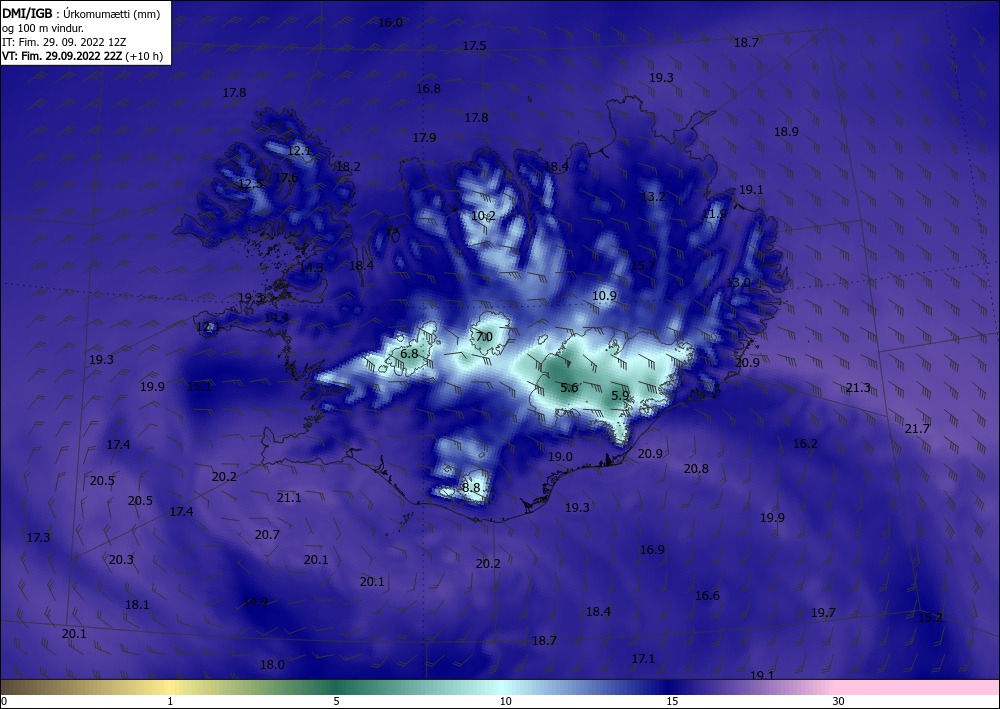The width and height of the screenshot is (1000, 709).
Task: Select the 17.9 value label
Action: point(425,138)
